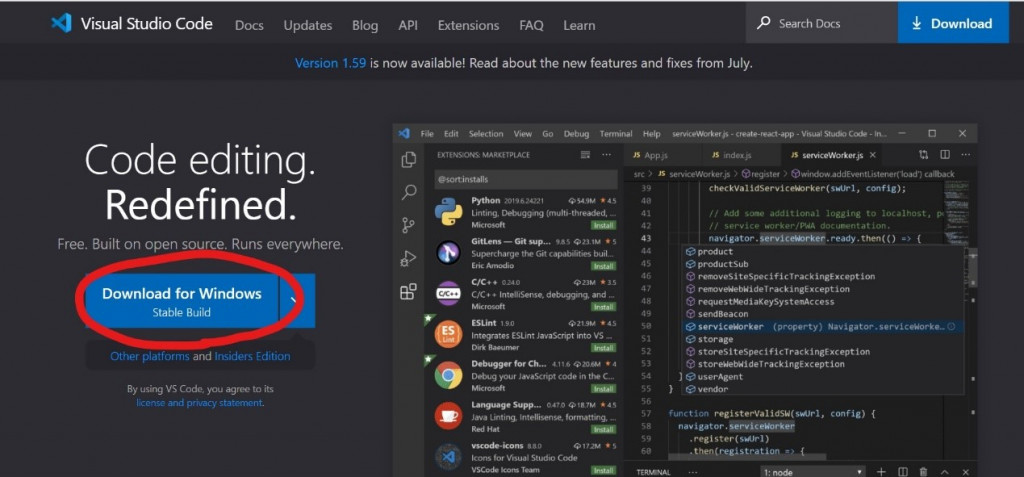Install the ESLint extension
The image size is (1024, 477).
point(603,348)
